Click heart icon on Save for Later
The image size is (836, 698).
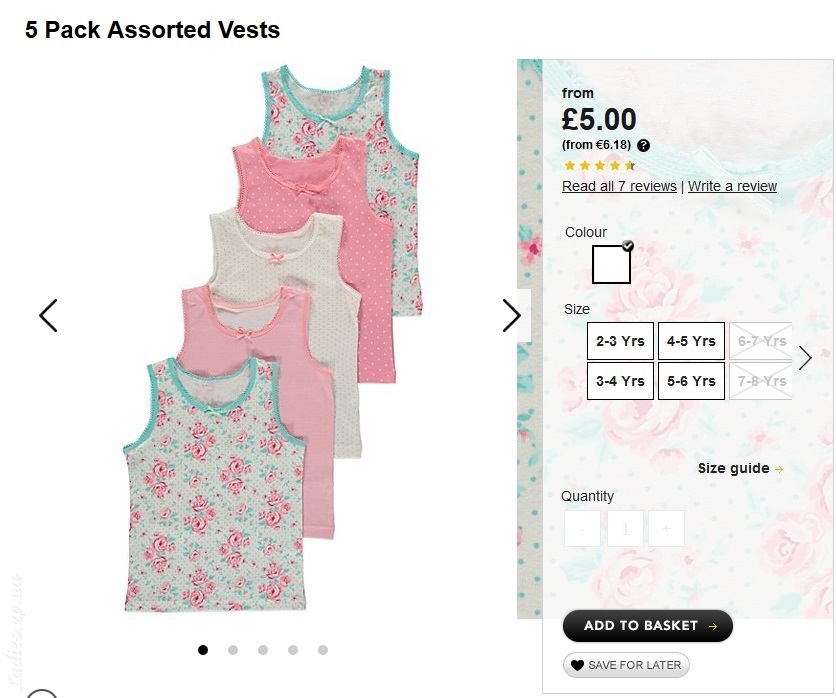coord(577,665)
